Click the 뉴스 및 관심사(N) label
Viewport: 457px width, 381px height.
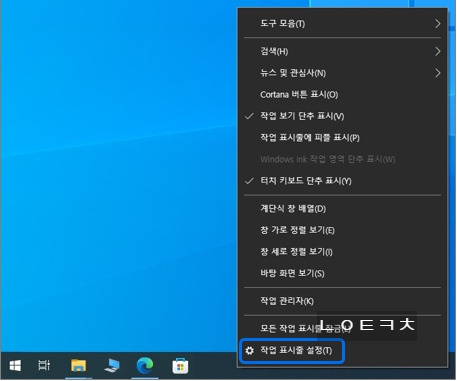pyautogui.click(x=293, y=73)
